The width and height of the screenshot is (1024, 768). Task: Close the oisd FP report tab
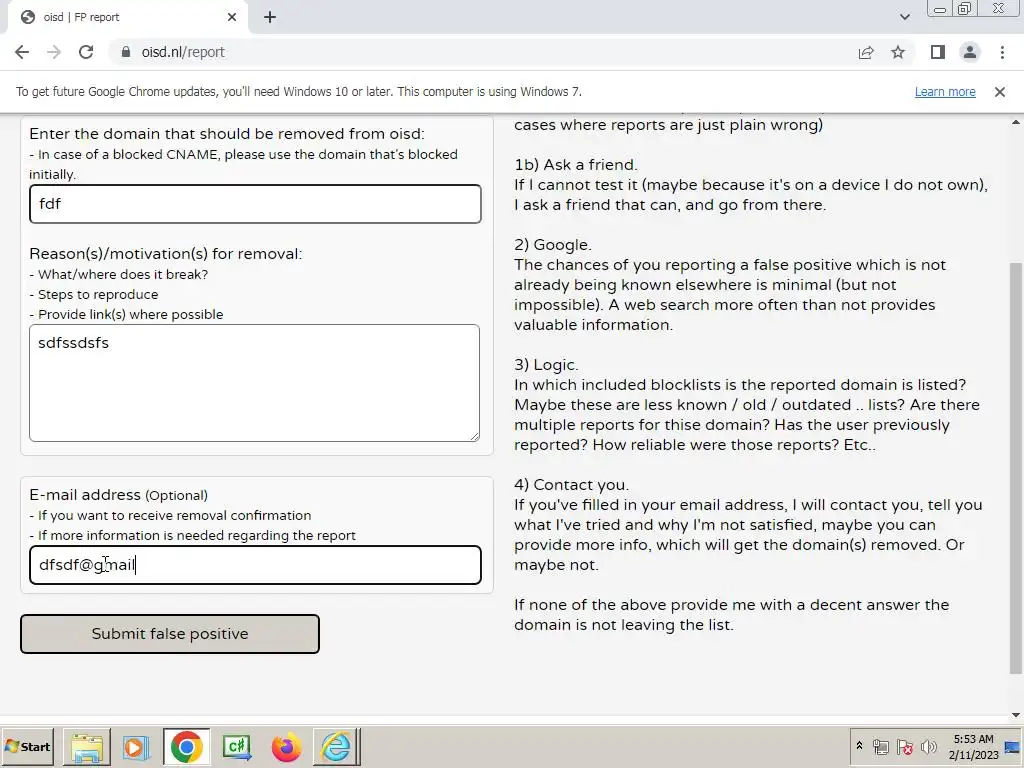pyautogui.click(x=232, y=17)
